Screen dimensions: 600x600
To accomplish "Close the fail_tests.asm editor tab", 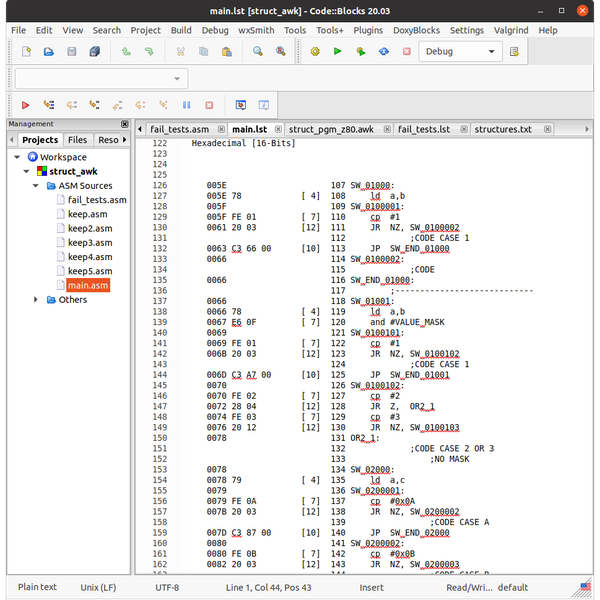I will point(221,129).
